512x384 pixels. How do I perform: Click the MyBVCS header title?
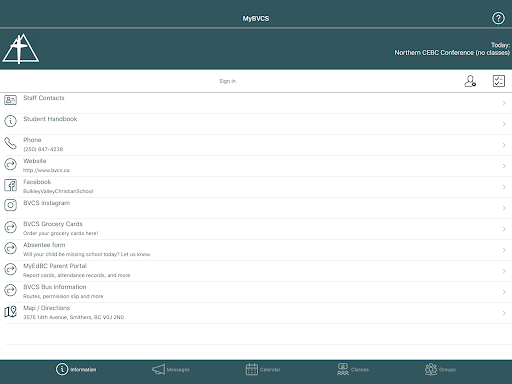(256, 18)
